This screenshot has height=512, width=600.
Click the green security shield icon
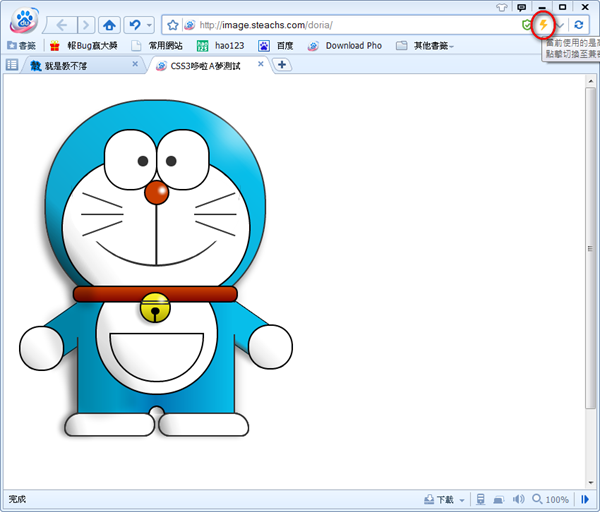coord(527,24)
